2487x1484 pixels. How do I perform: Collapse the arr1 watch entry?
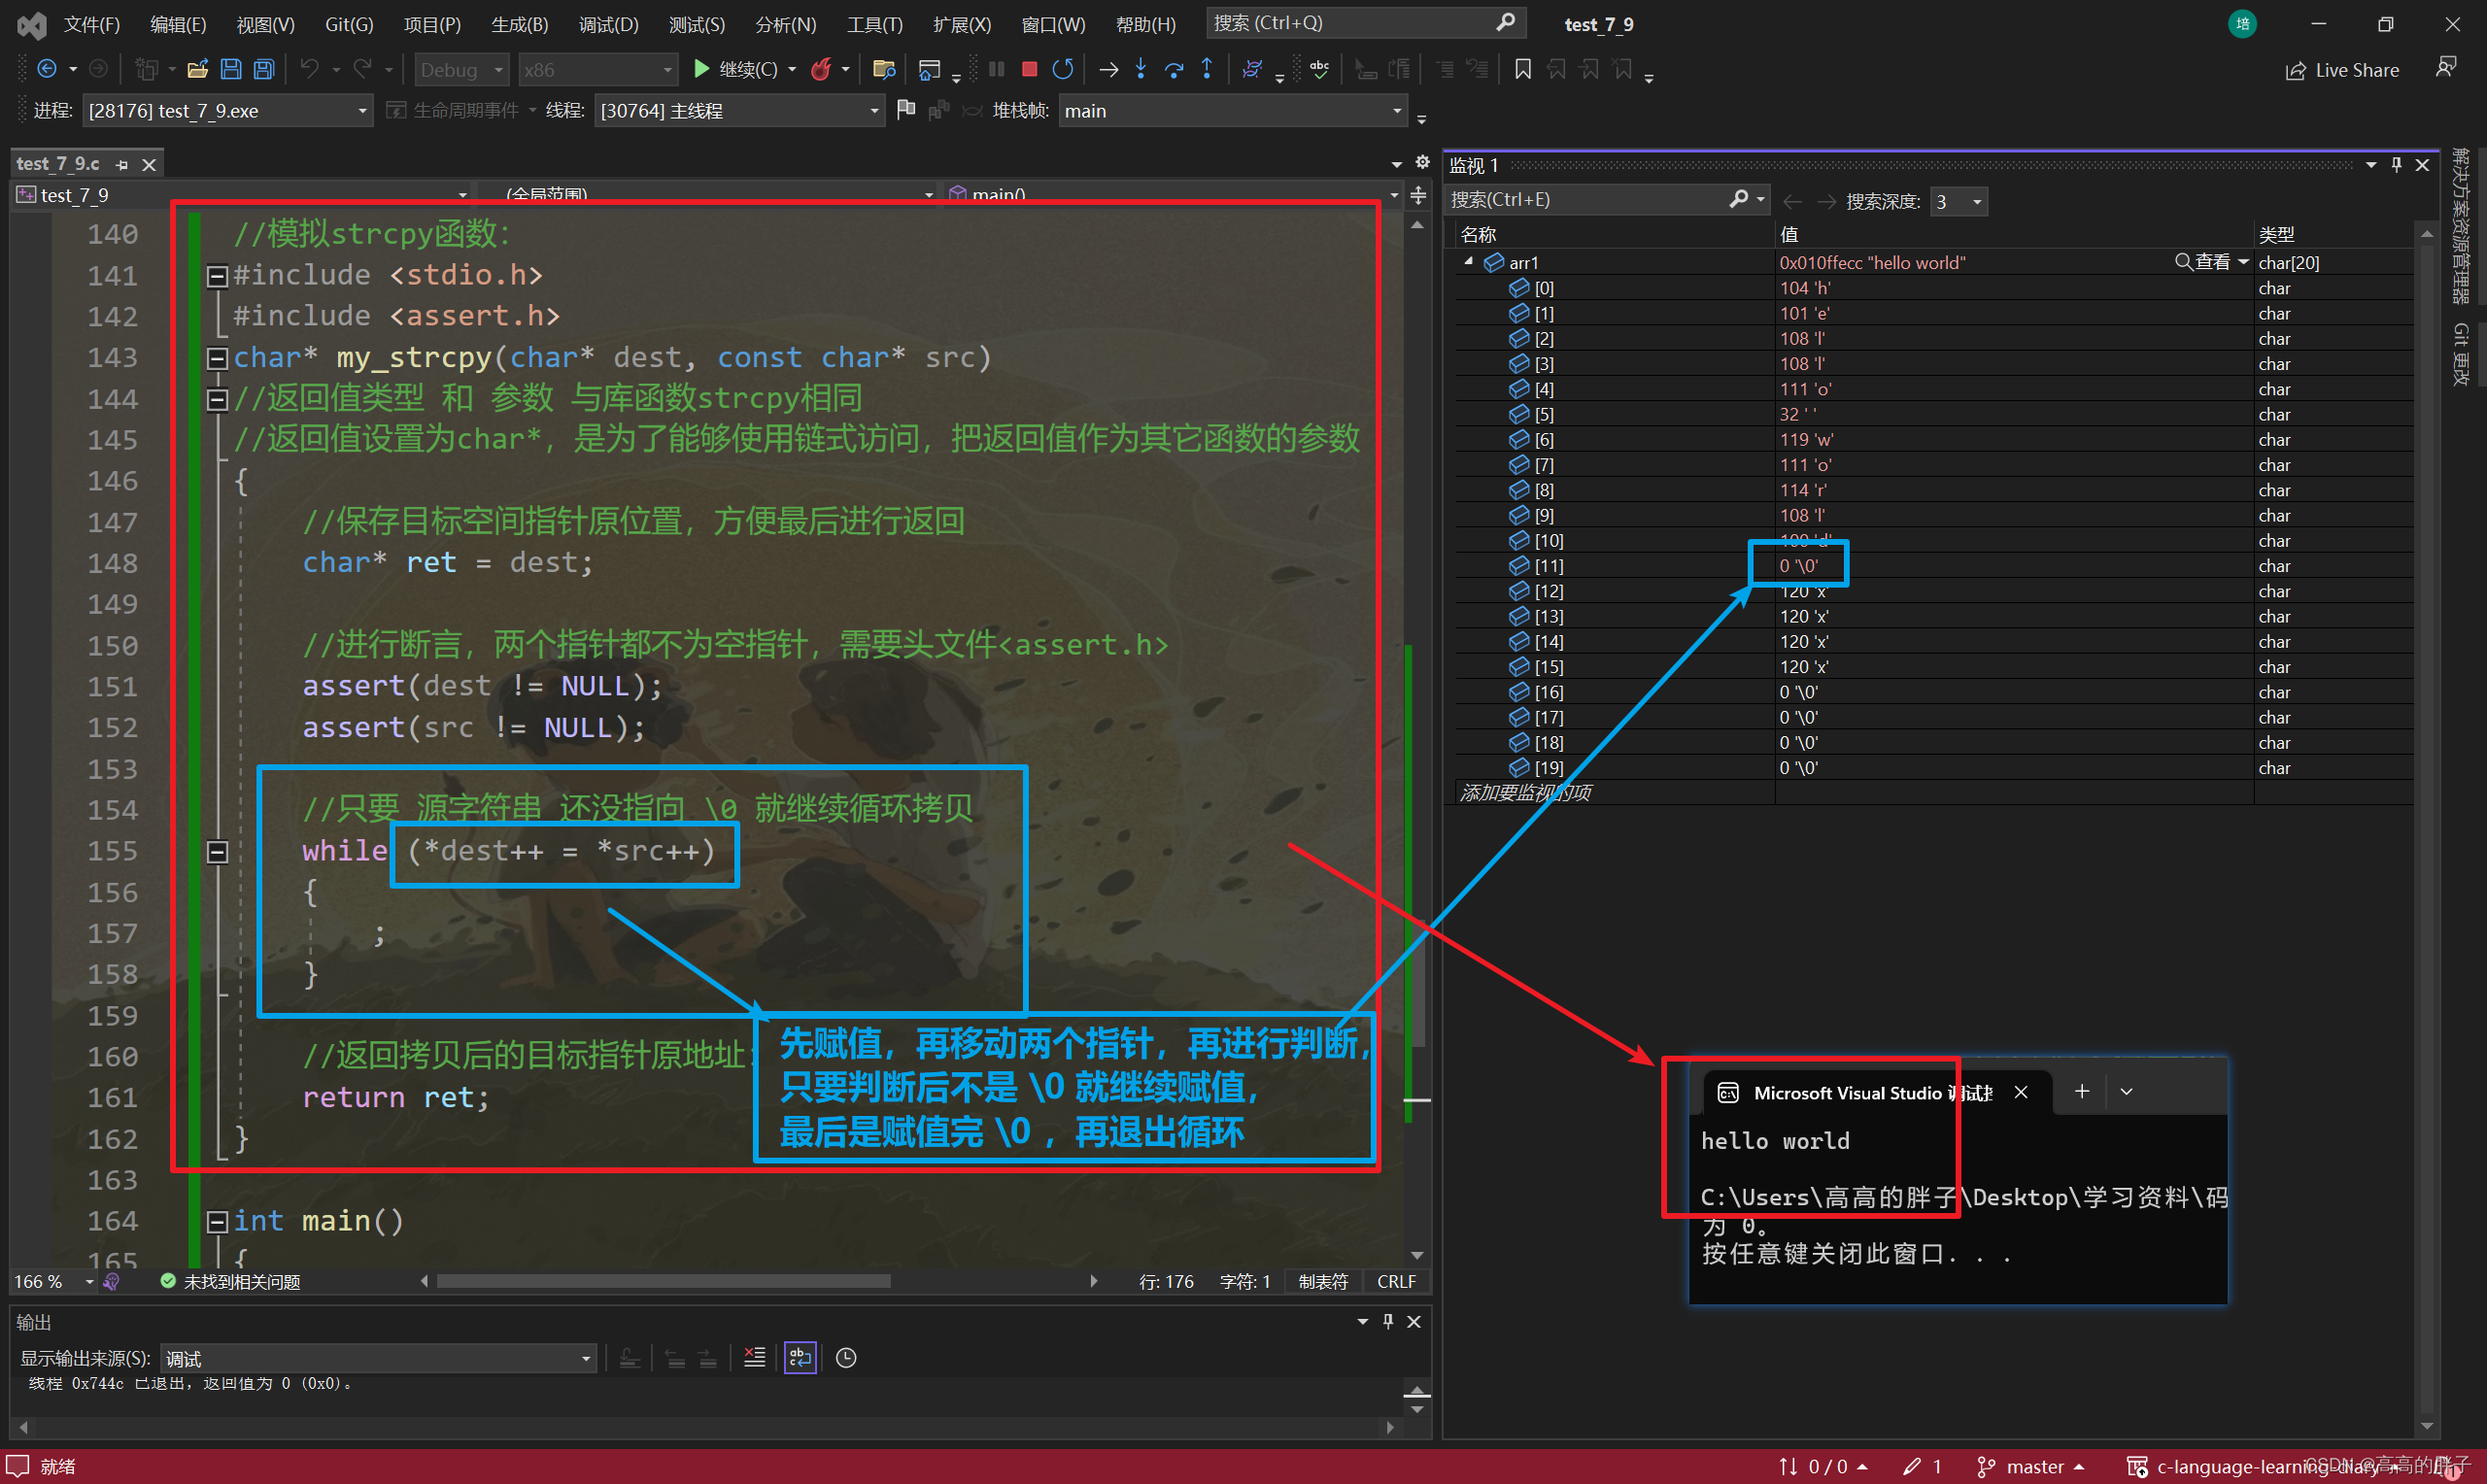coord(1468,262)
